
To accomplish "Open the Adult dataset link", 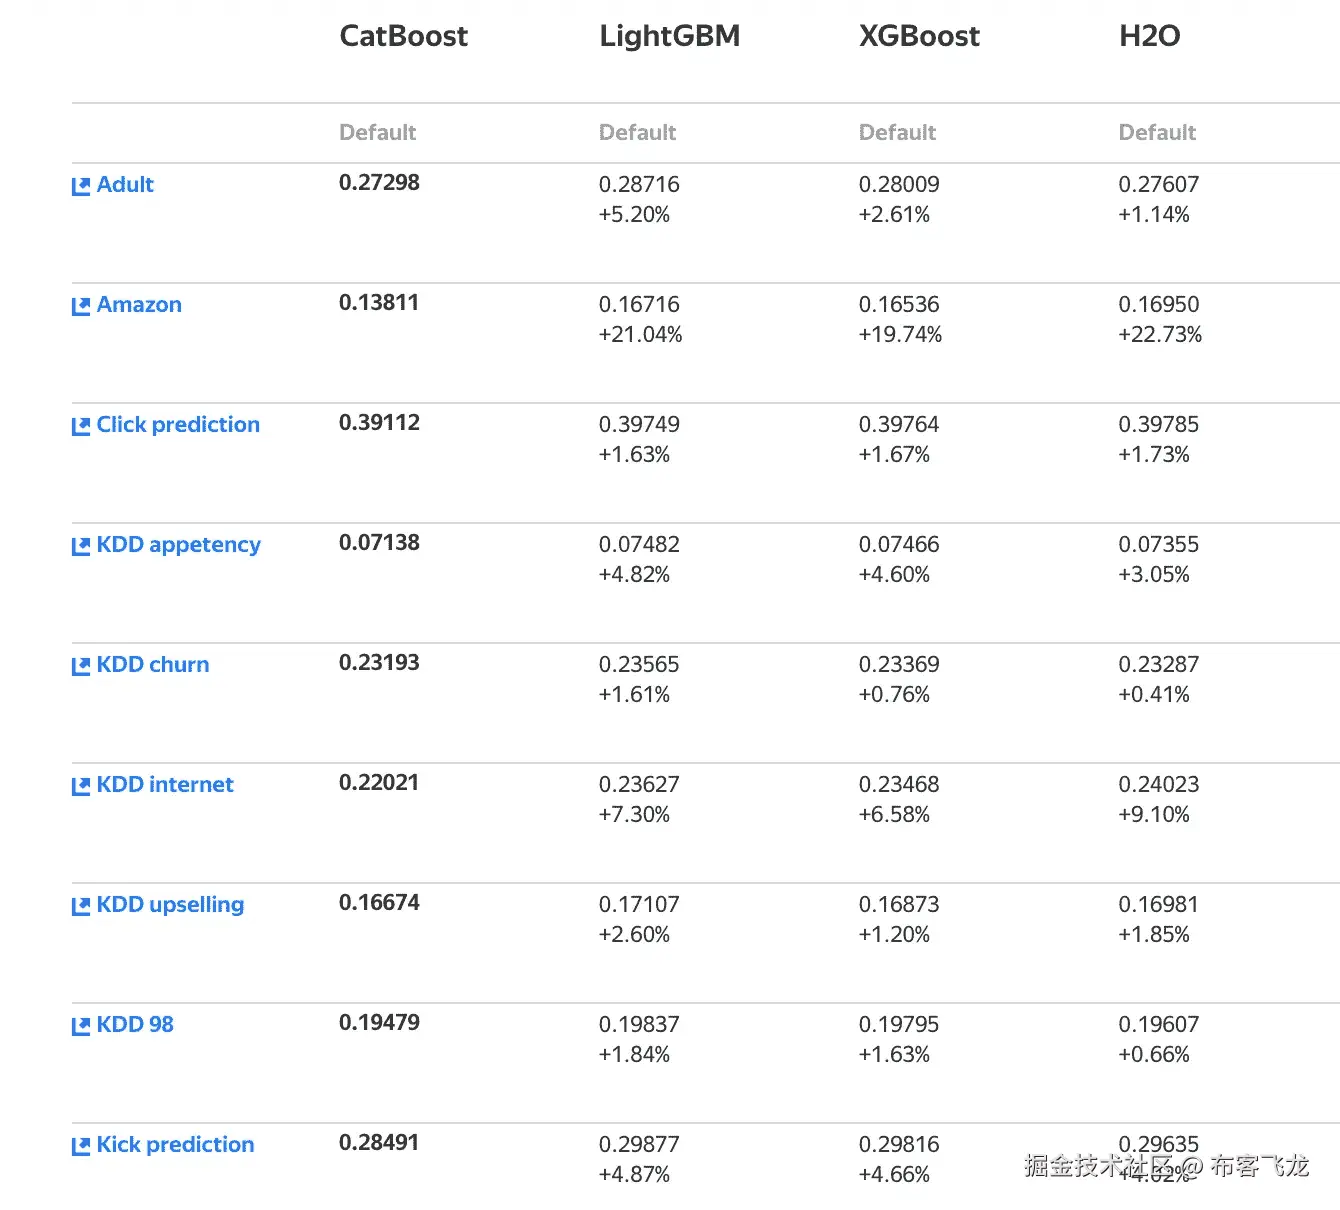I will coord(125,185).
